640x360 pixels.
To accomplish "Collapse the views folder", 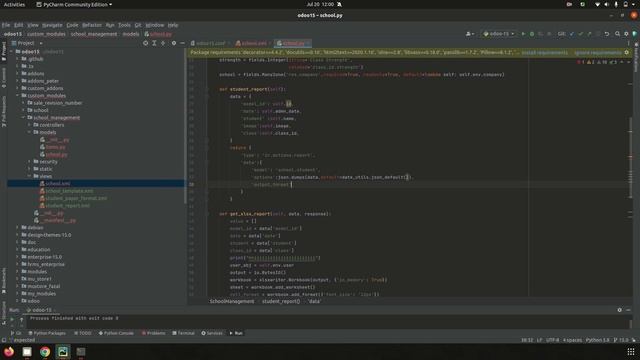I will point(30,176).
